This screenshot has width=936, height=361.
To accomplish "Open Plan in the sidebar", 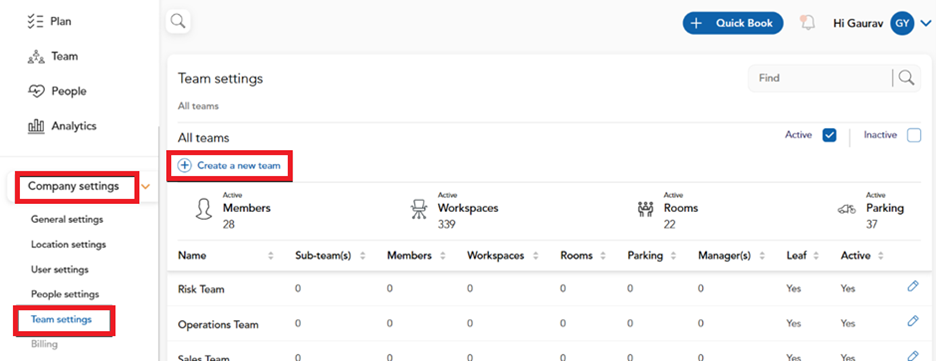I will (x=61, y=21).
